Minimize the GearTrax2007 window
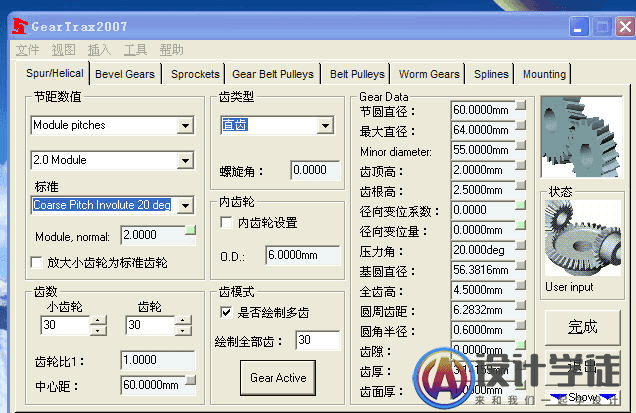 579,28
